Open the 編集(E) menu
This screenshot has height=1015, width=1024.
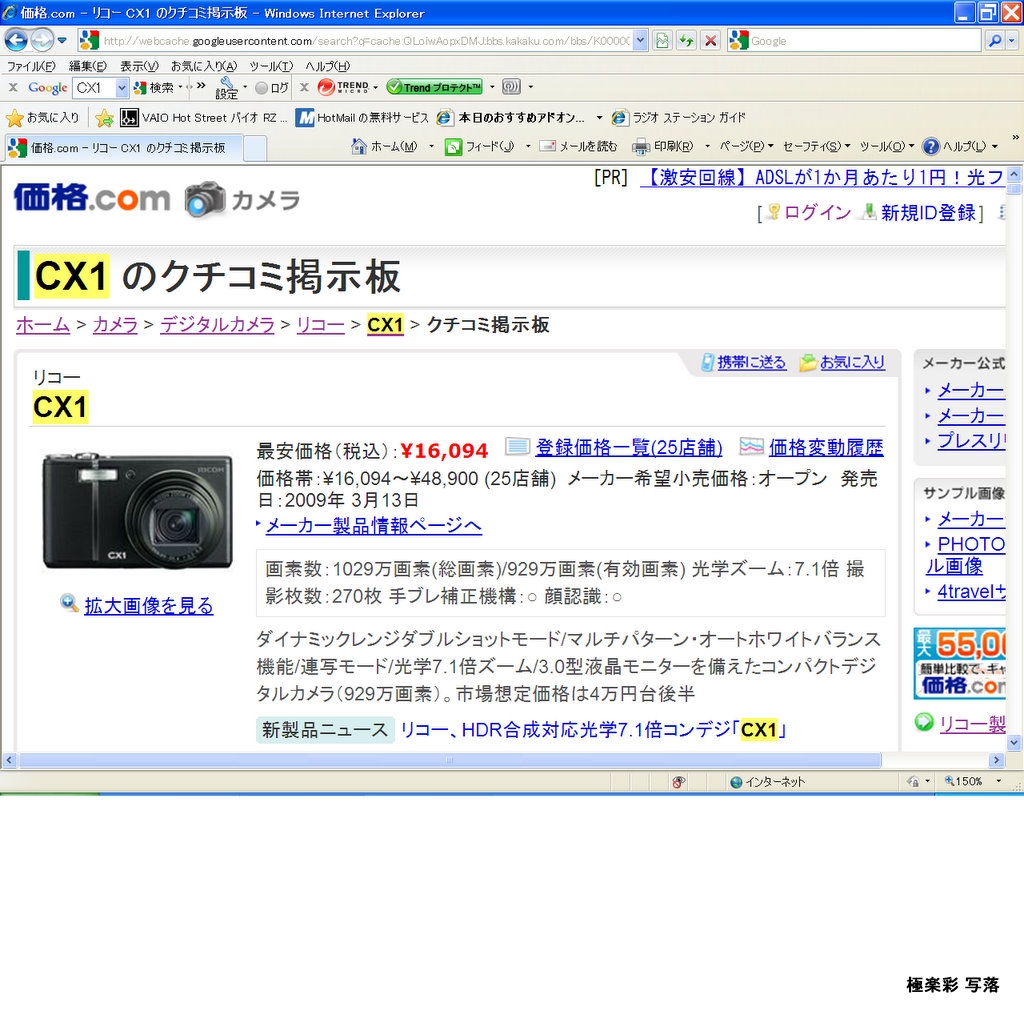point(88,66)
